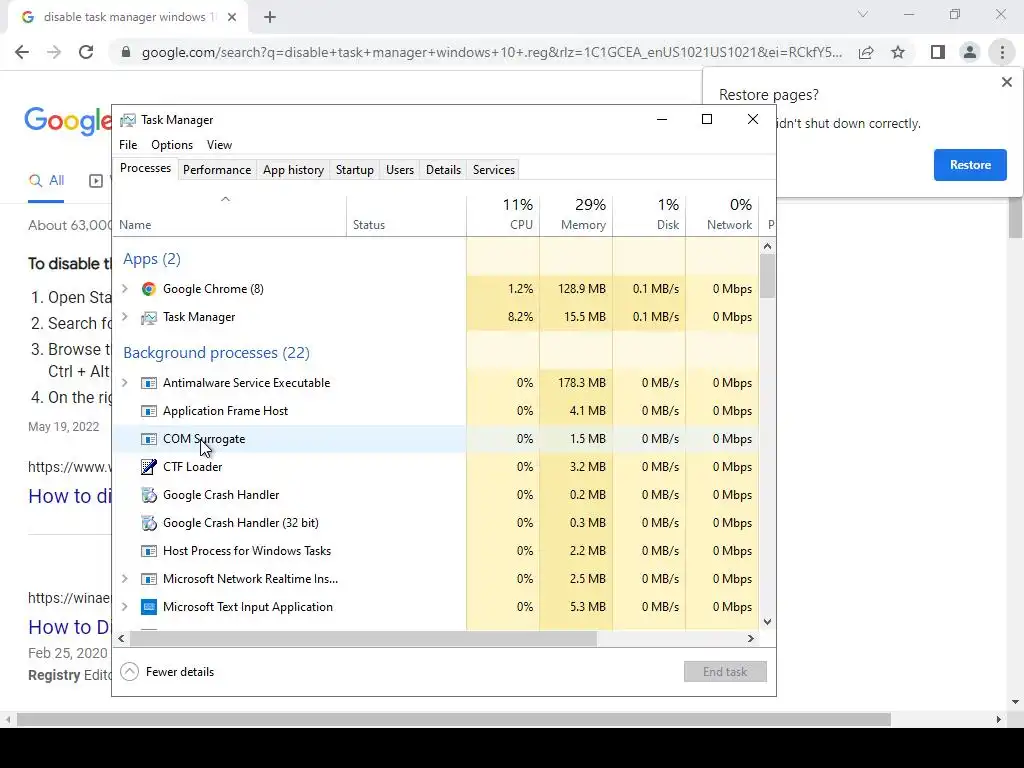
Task: Click the Google logo
Action: pos(68,121)
